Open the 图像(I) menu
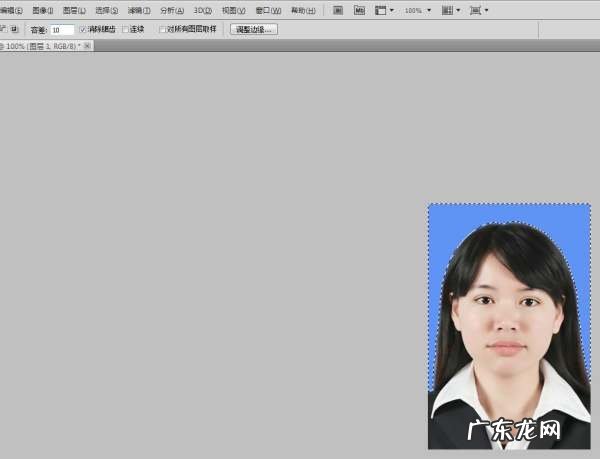Image resolution: width=600 pixels, height=459 pixels. [42, 10]
